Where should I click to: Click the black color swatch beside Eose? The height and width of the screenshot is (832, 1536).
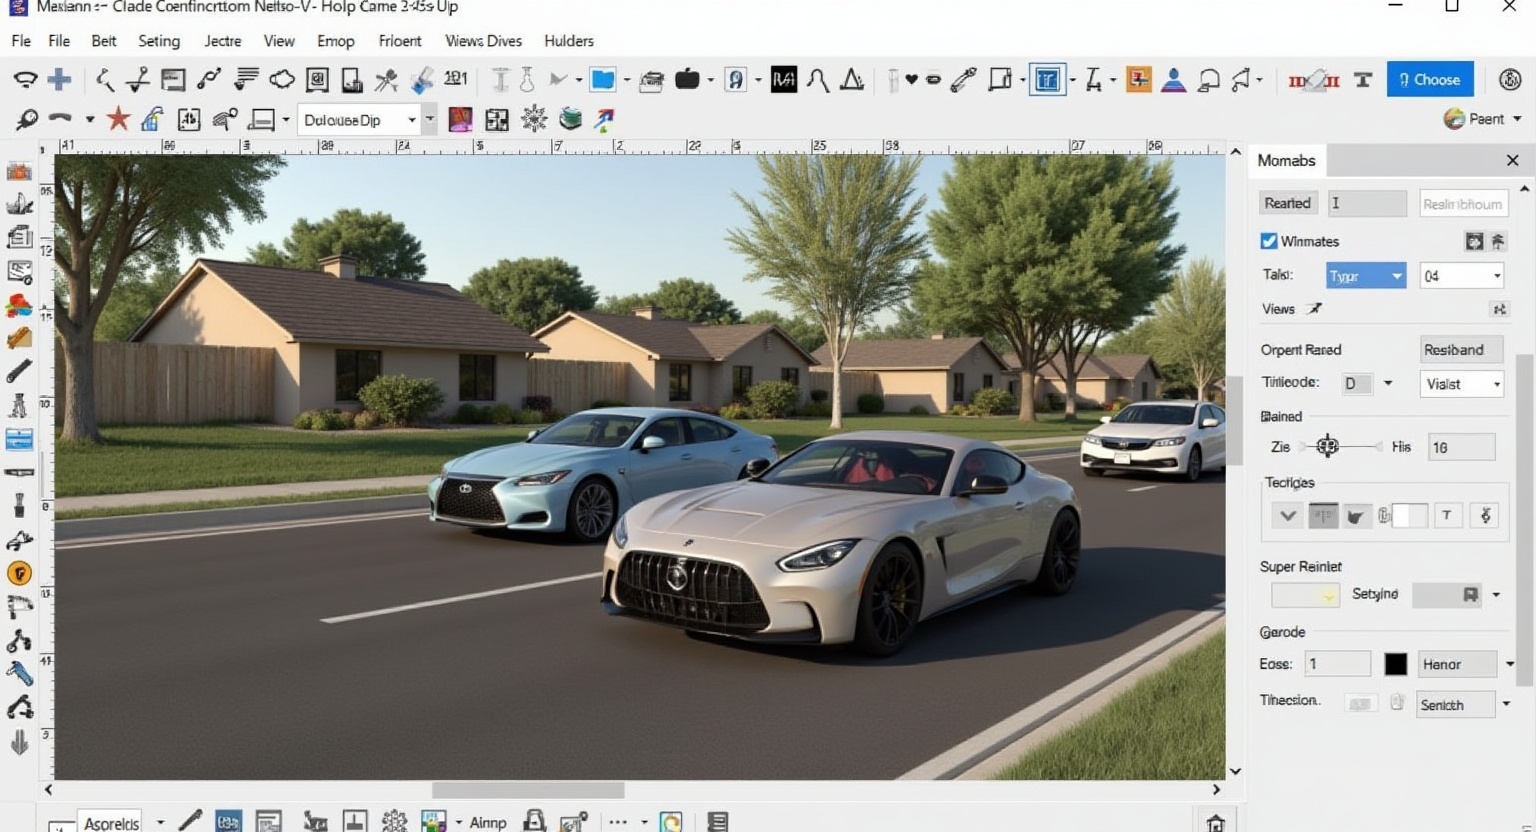(1395, 664)
